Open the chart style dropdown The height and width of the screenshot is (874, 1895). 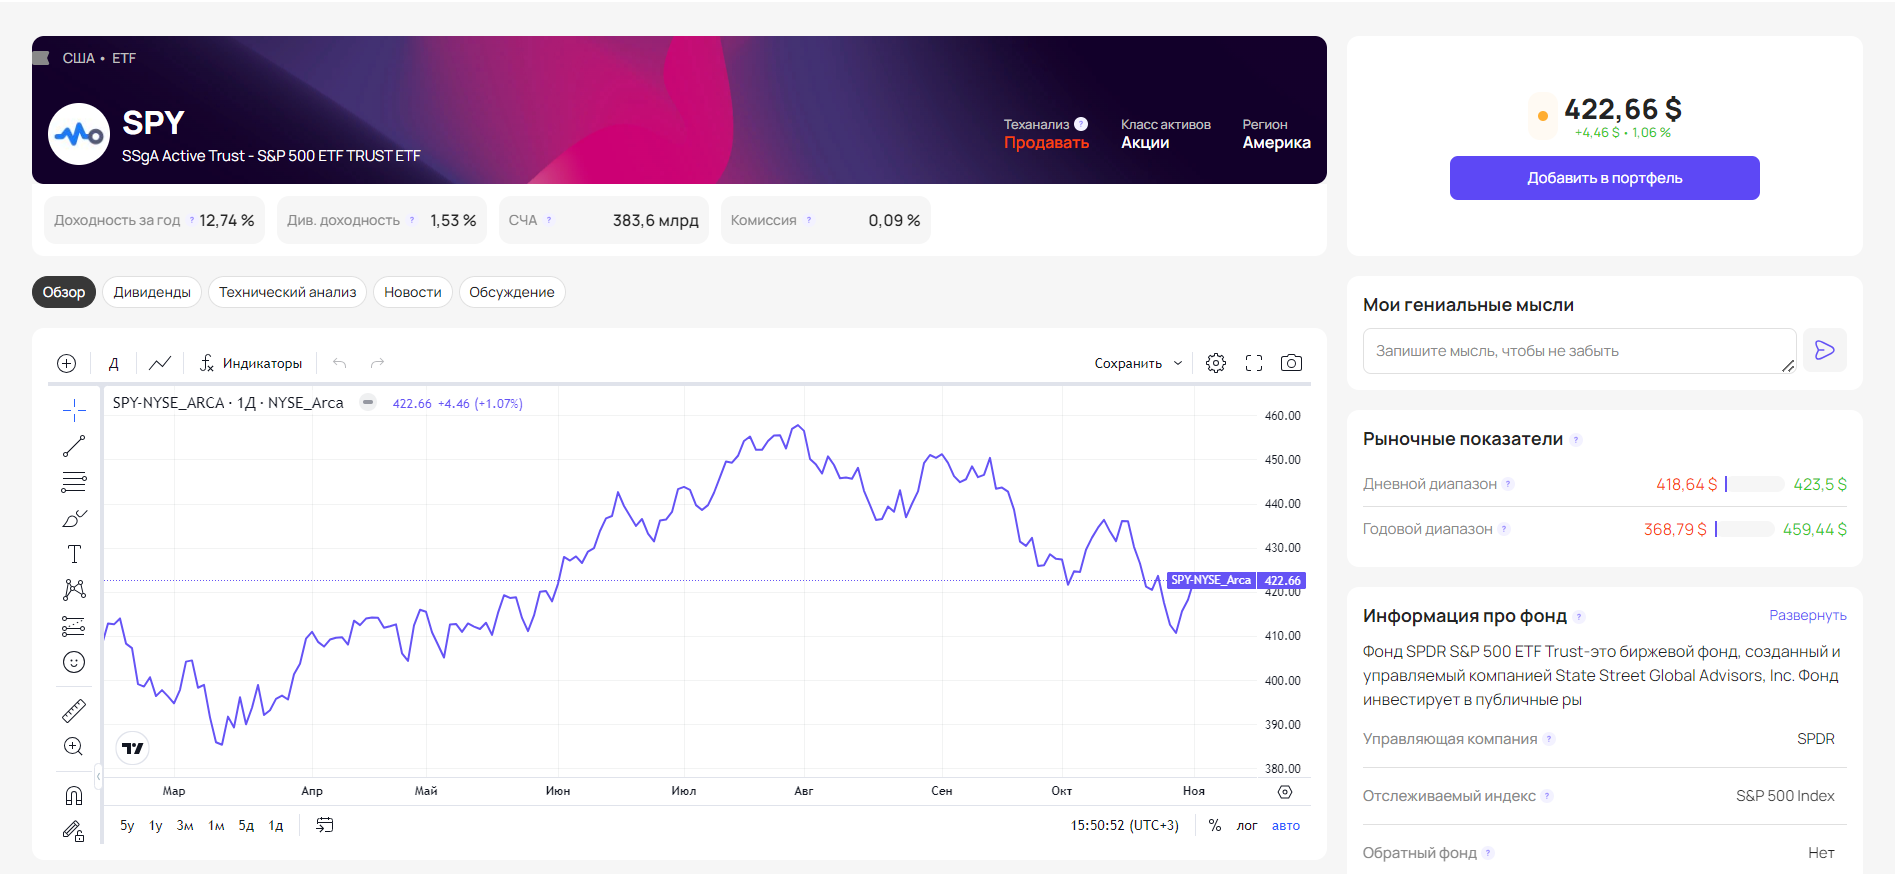coord(160,363)
